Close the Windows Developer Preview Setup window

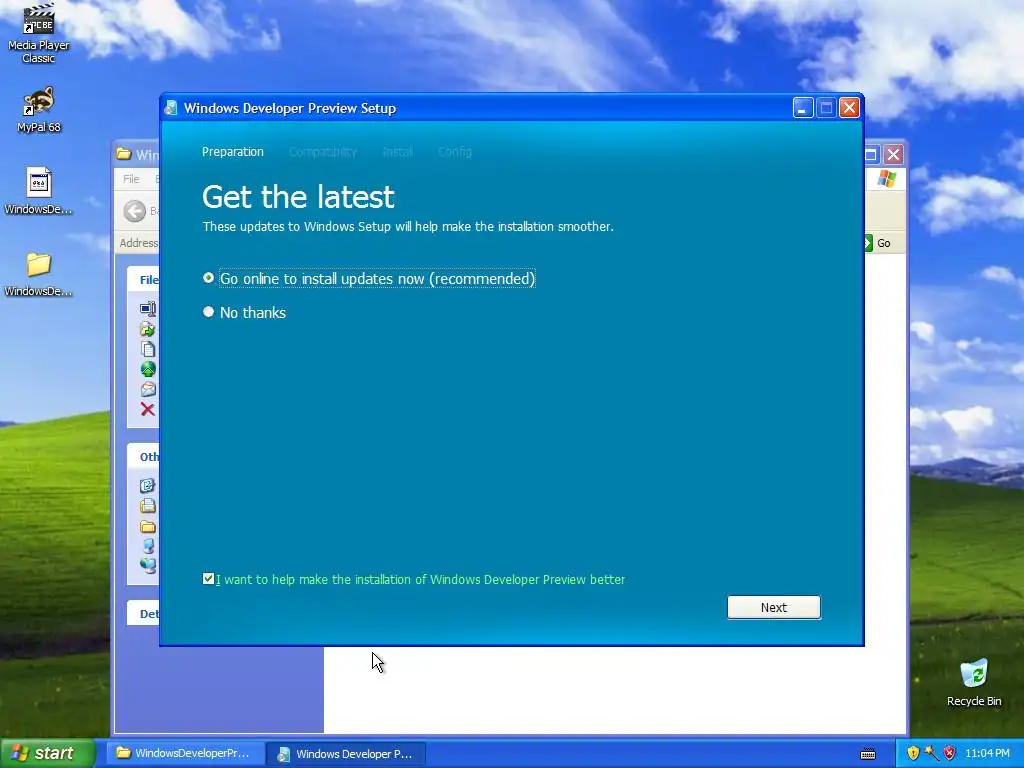click(849, 108)
